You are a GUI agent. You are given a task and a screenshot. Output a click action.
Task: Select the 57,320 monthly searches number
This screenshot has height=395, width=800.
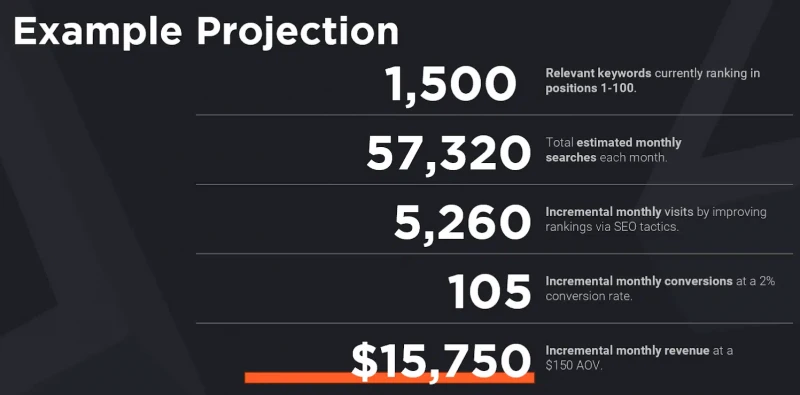(448, 154)
